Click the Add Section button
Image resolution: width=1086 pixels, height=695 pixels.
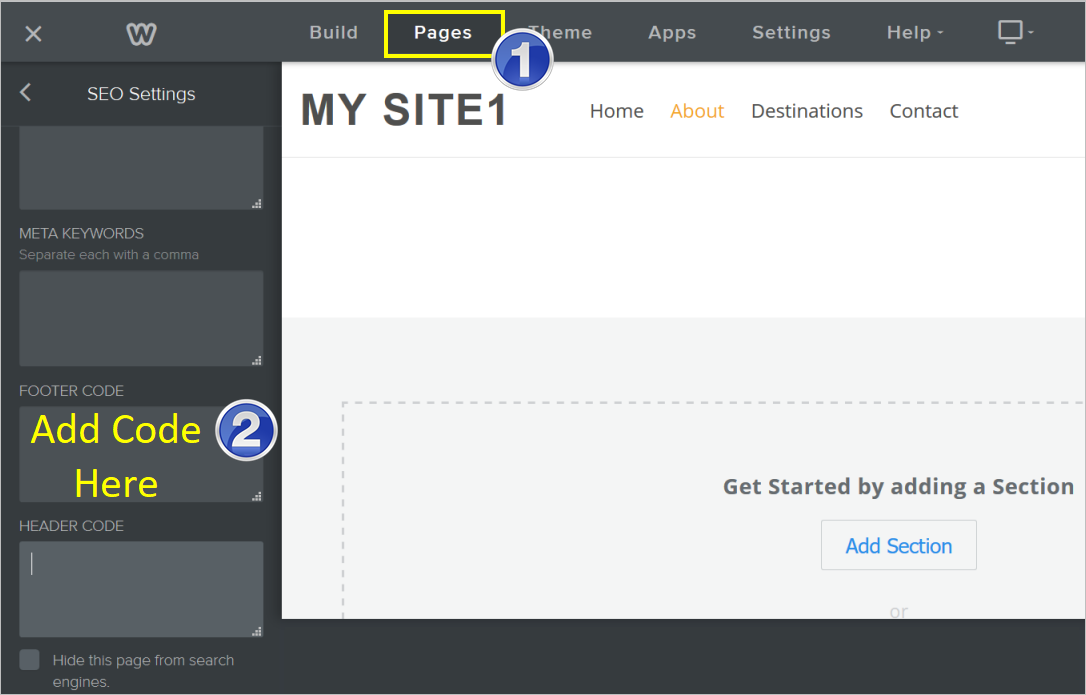tap(898, 546)
